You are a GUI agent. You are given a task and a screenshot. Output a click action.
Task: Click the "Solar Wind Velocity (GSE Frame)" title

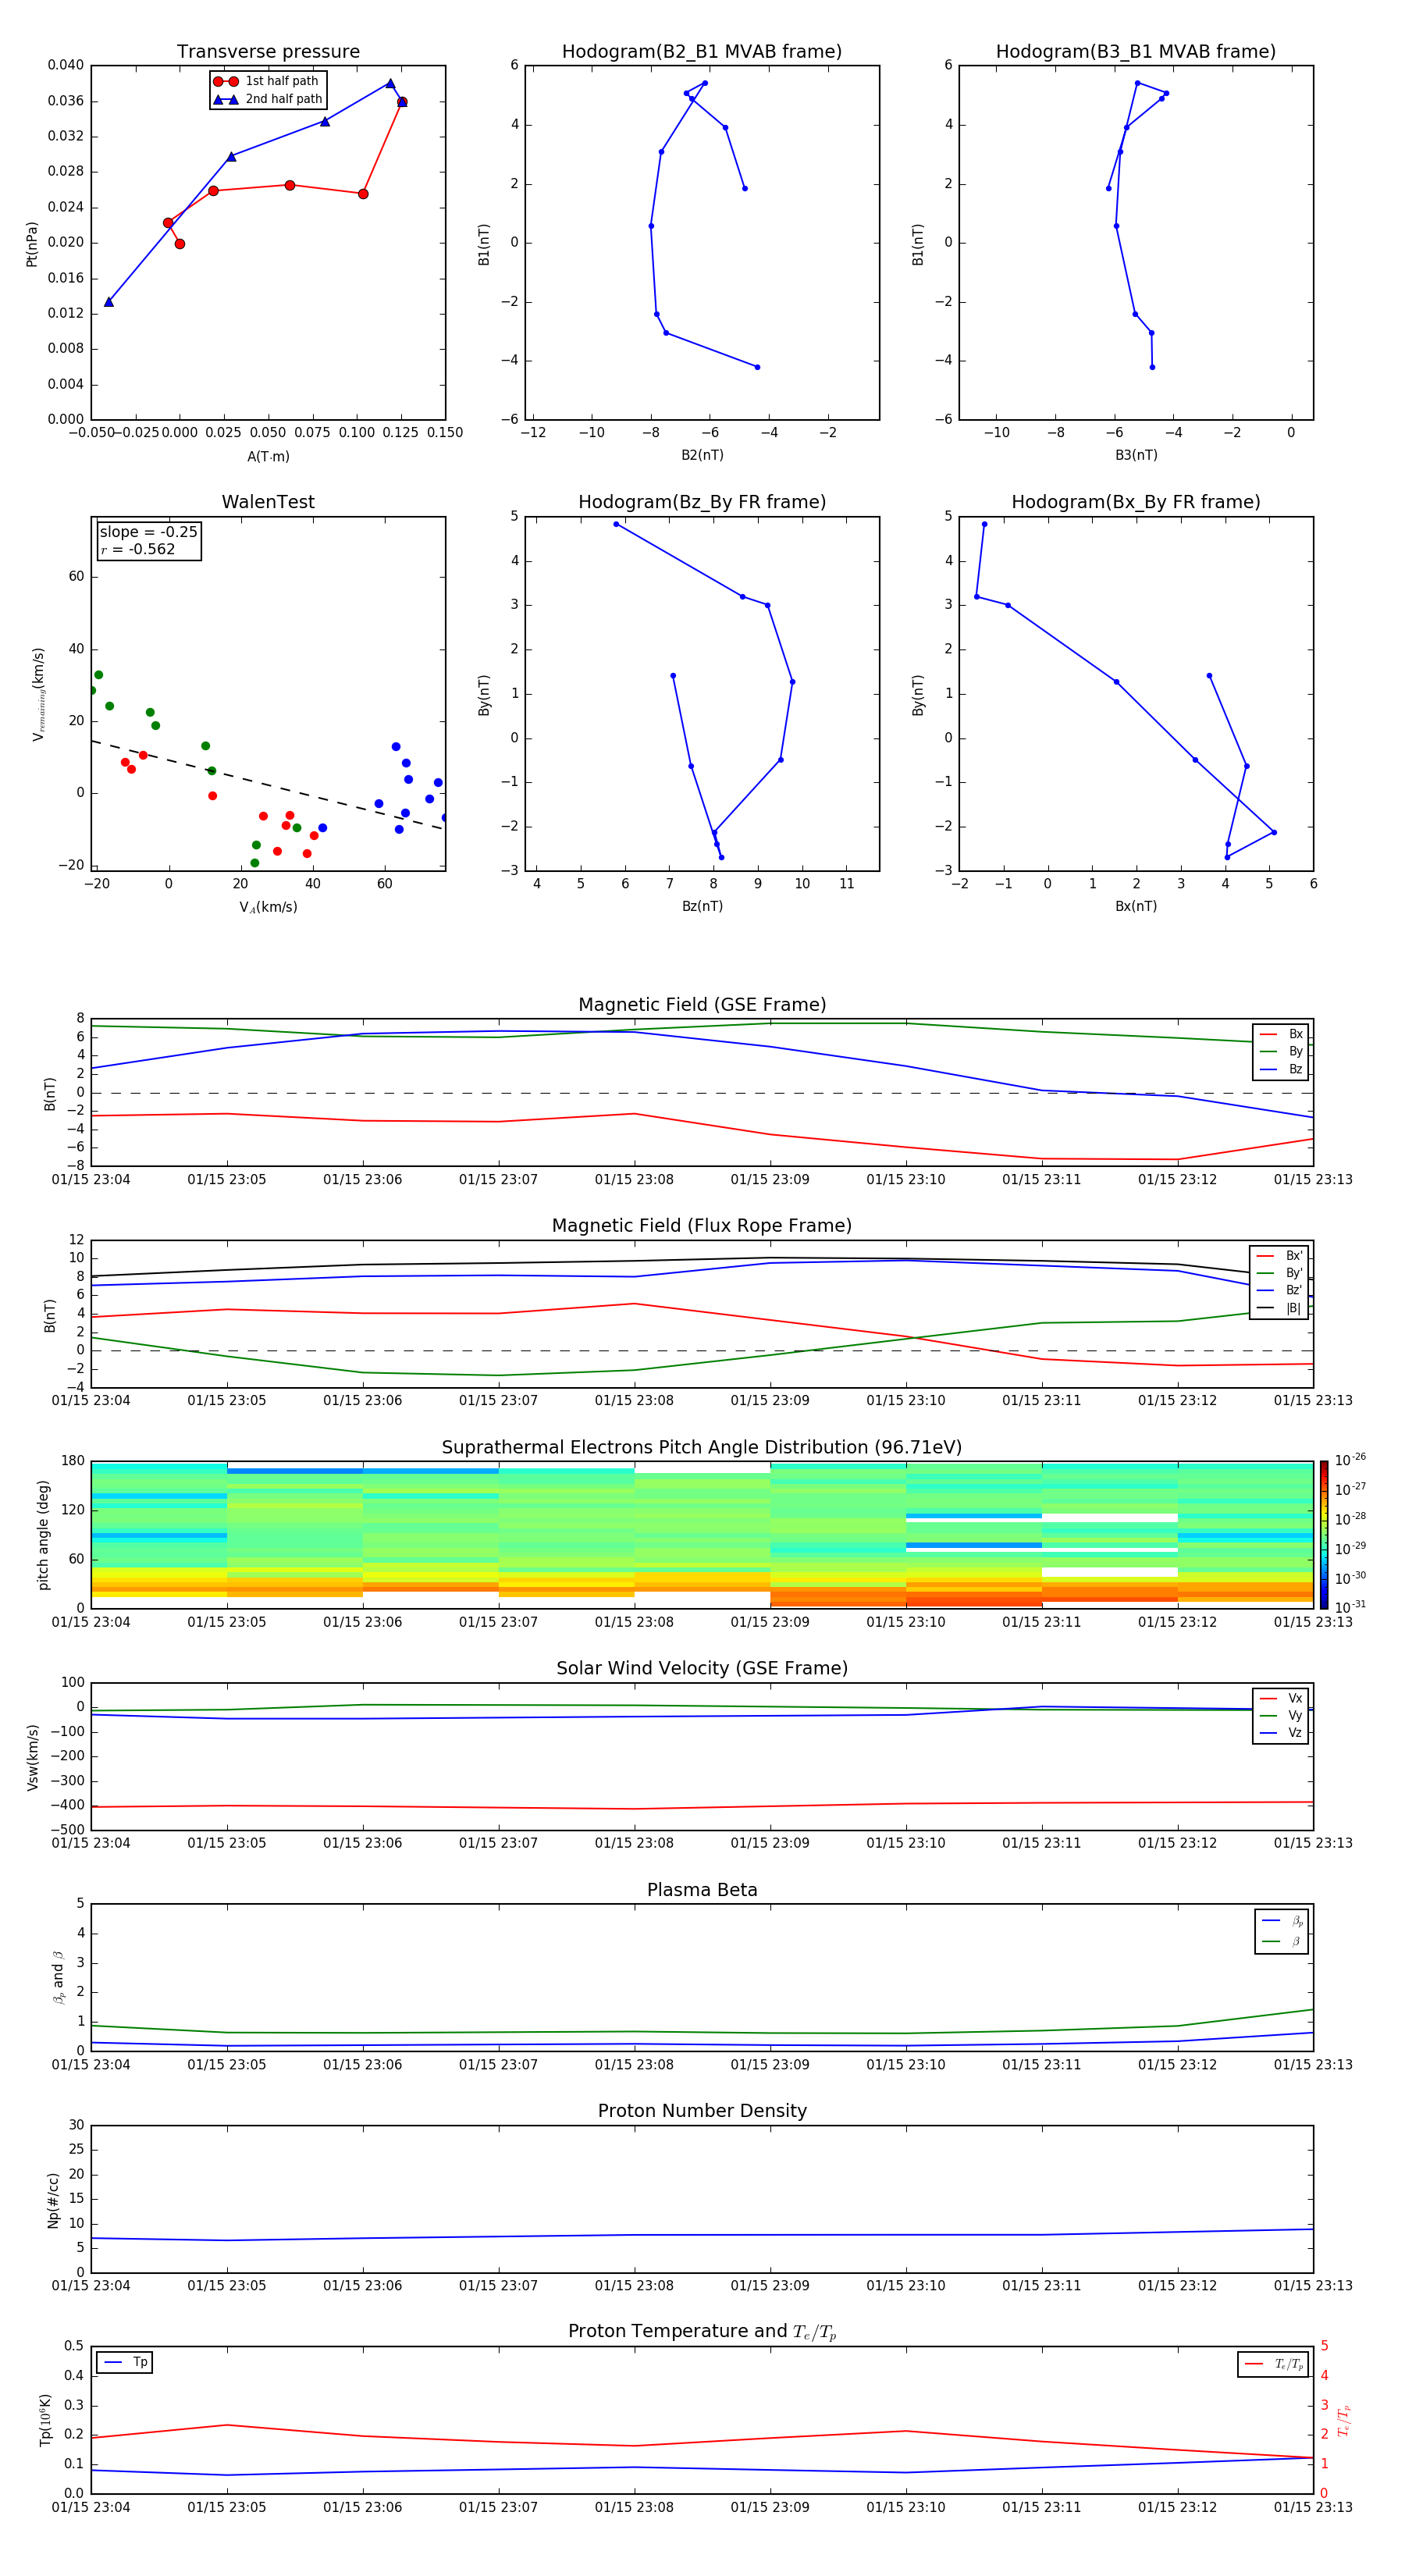point(702,1669)
